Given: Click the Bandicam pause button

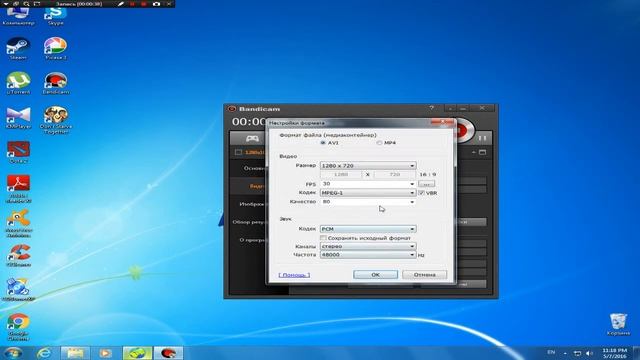Looking at the screenshot, I should (x=482, y=138).
